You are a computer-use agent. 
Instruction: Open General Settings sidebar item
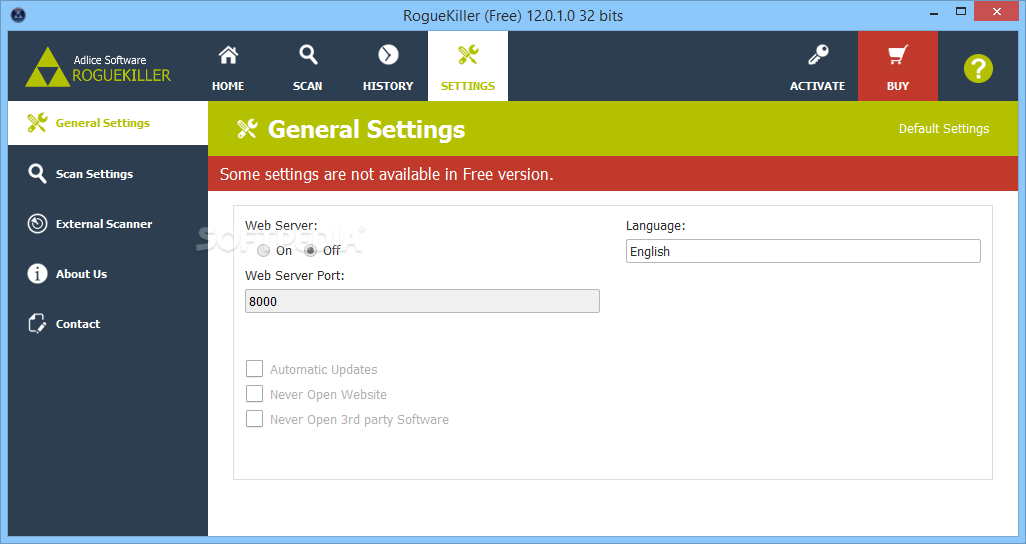point(108,123)
